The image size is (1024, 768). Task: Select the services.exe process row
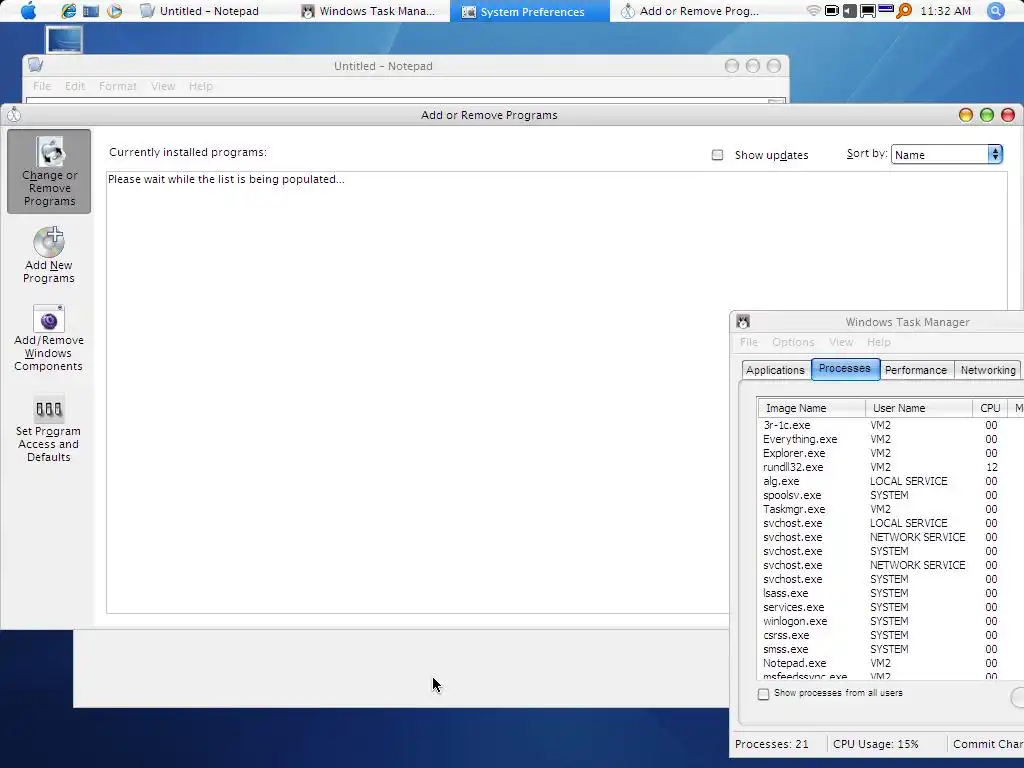[x=891, y=607]
